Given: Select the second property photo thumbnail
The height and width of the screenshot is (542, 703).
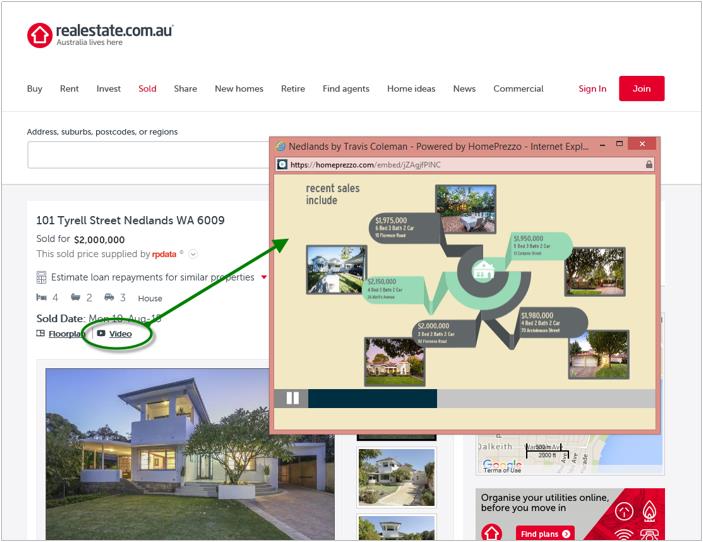Looking at the screenshot, I should click(396, 478).
